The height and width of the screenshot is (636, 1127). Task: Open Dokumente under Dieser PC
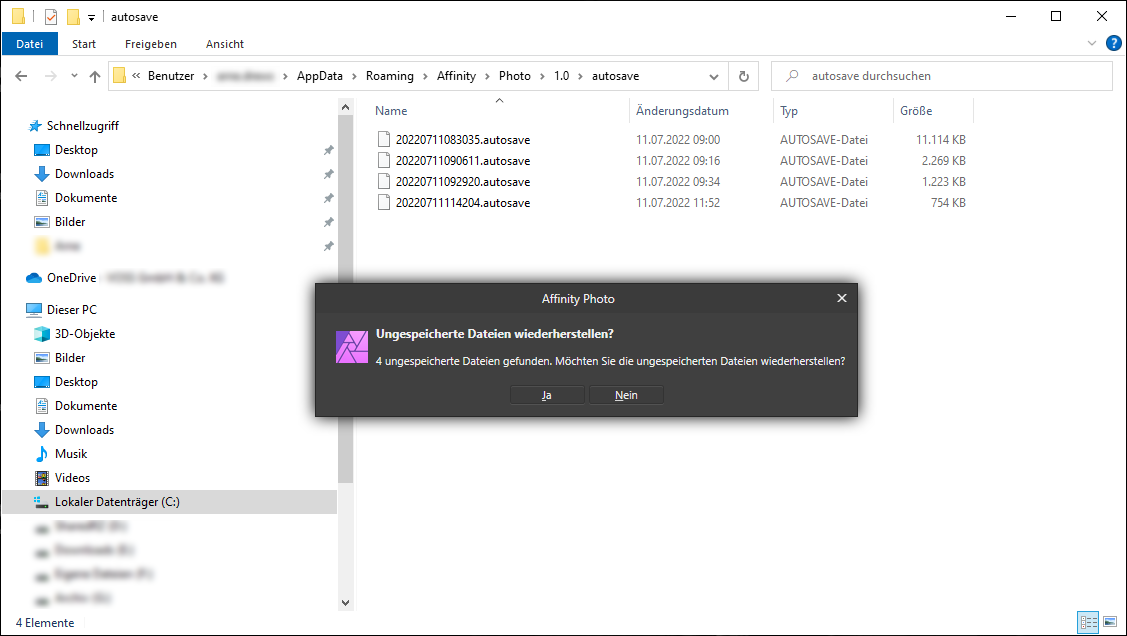[x=86, y=406]
